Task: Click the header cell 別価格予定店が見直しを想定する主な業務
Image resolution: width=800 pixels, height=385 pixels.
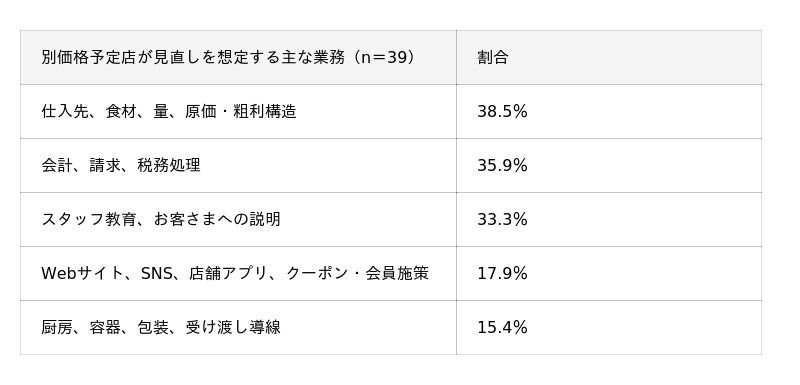Action: pyautogui.click(x=238, y=57)
